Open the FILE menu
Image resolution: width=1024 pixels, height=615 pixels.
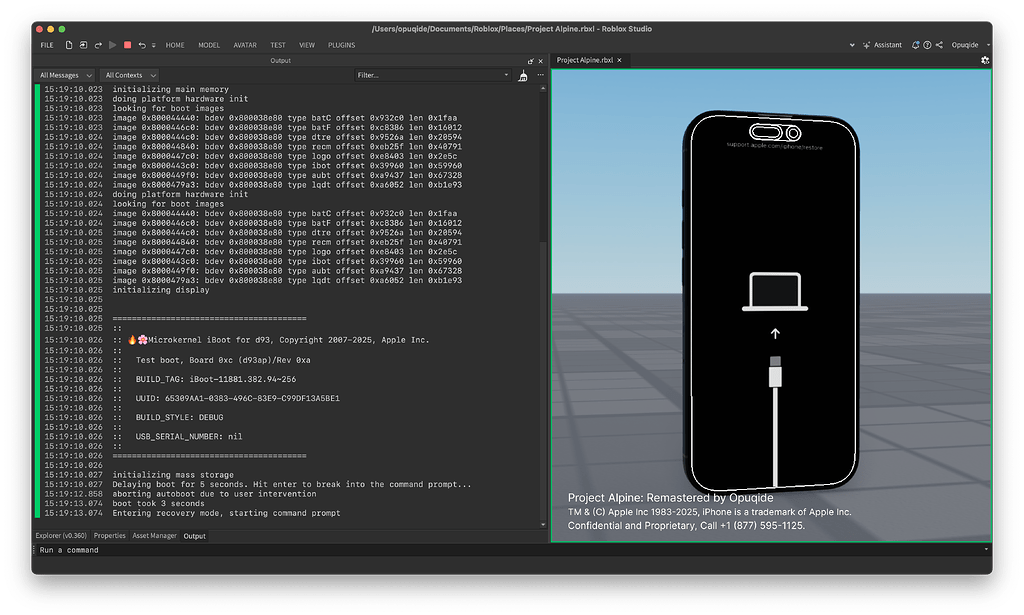pos(46,45)
